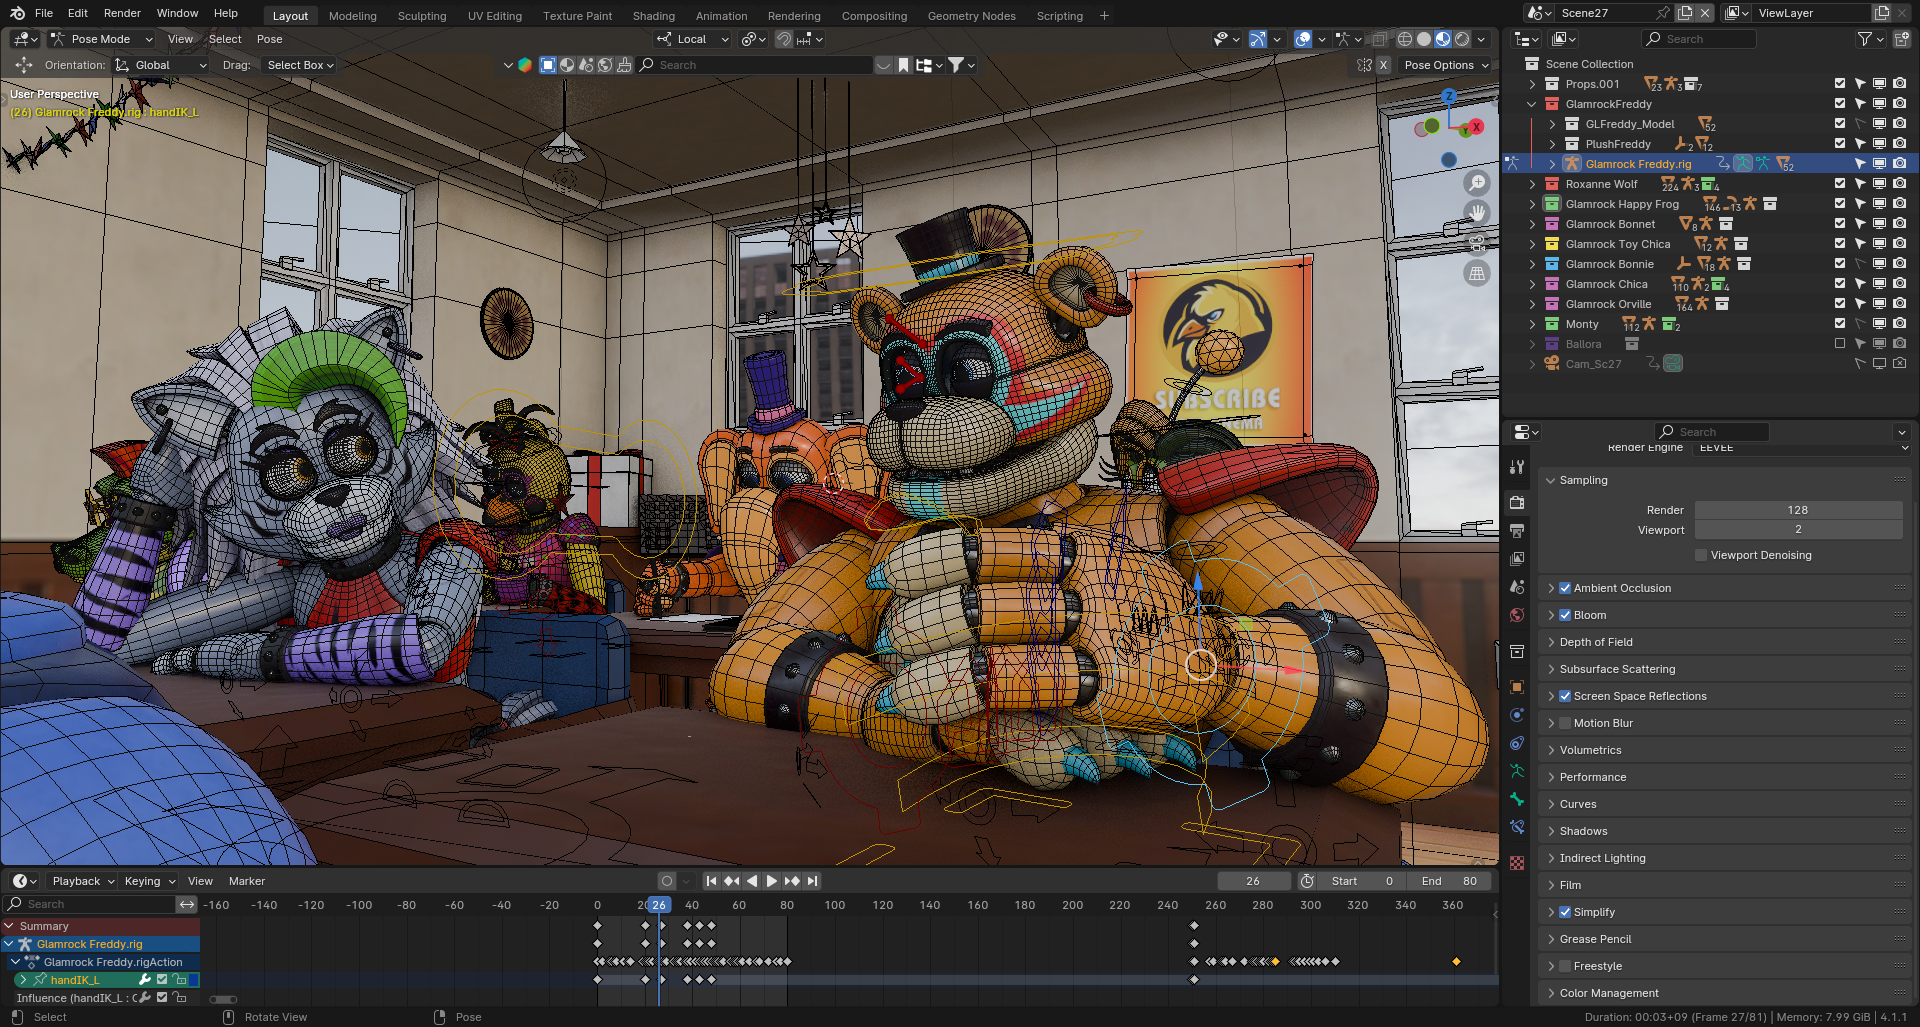Open the Tool properties tab
Screen dimensions: 1920x1027
pos(1517,467)
